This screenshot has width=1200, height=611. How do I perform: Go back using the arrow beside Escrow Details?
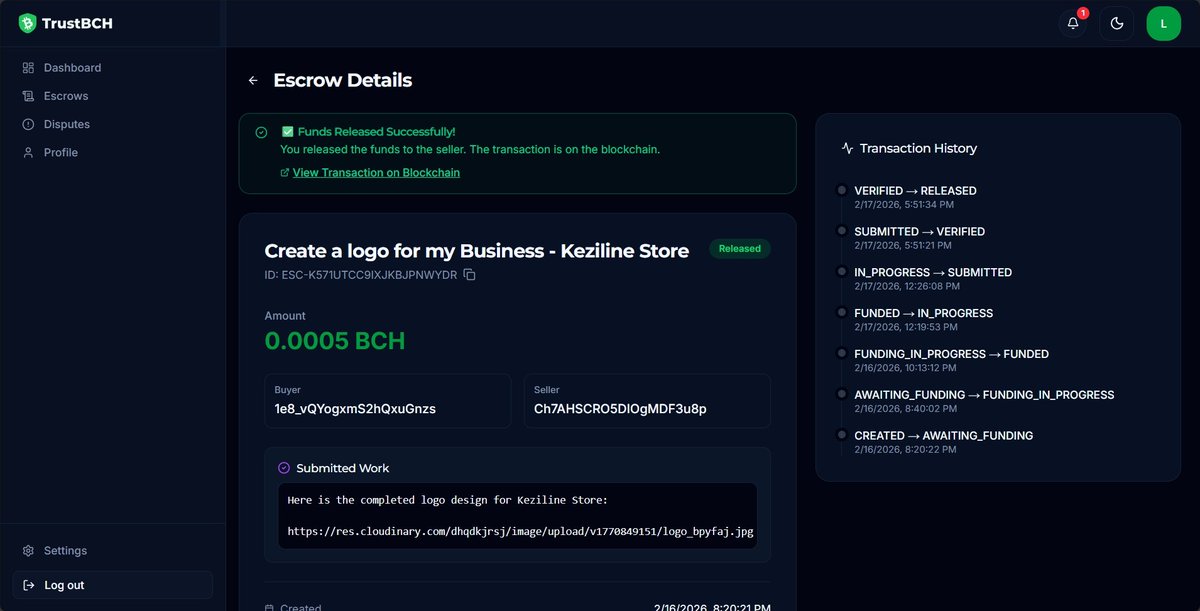253,80
